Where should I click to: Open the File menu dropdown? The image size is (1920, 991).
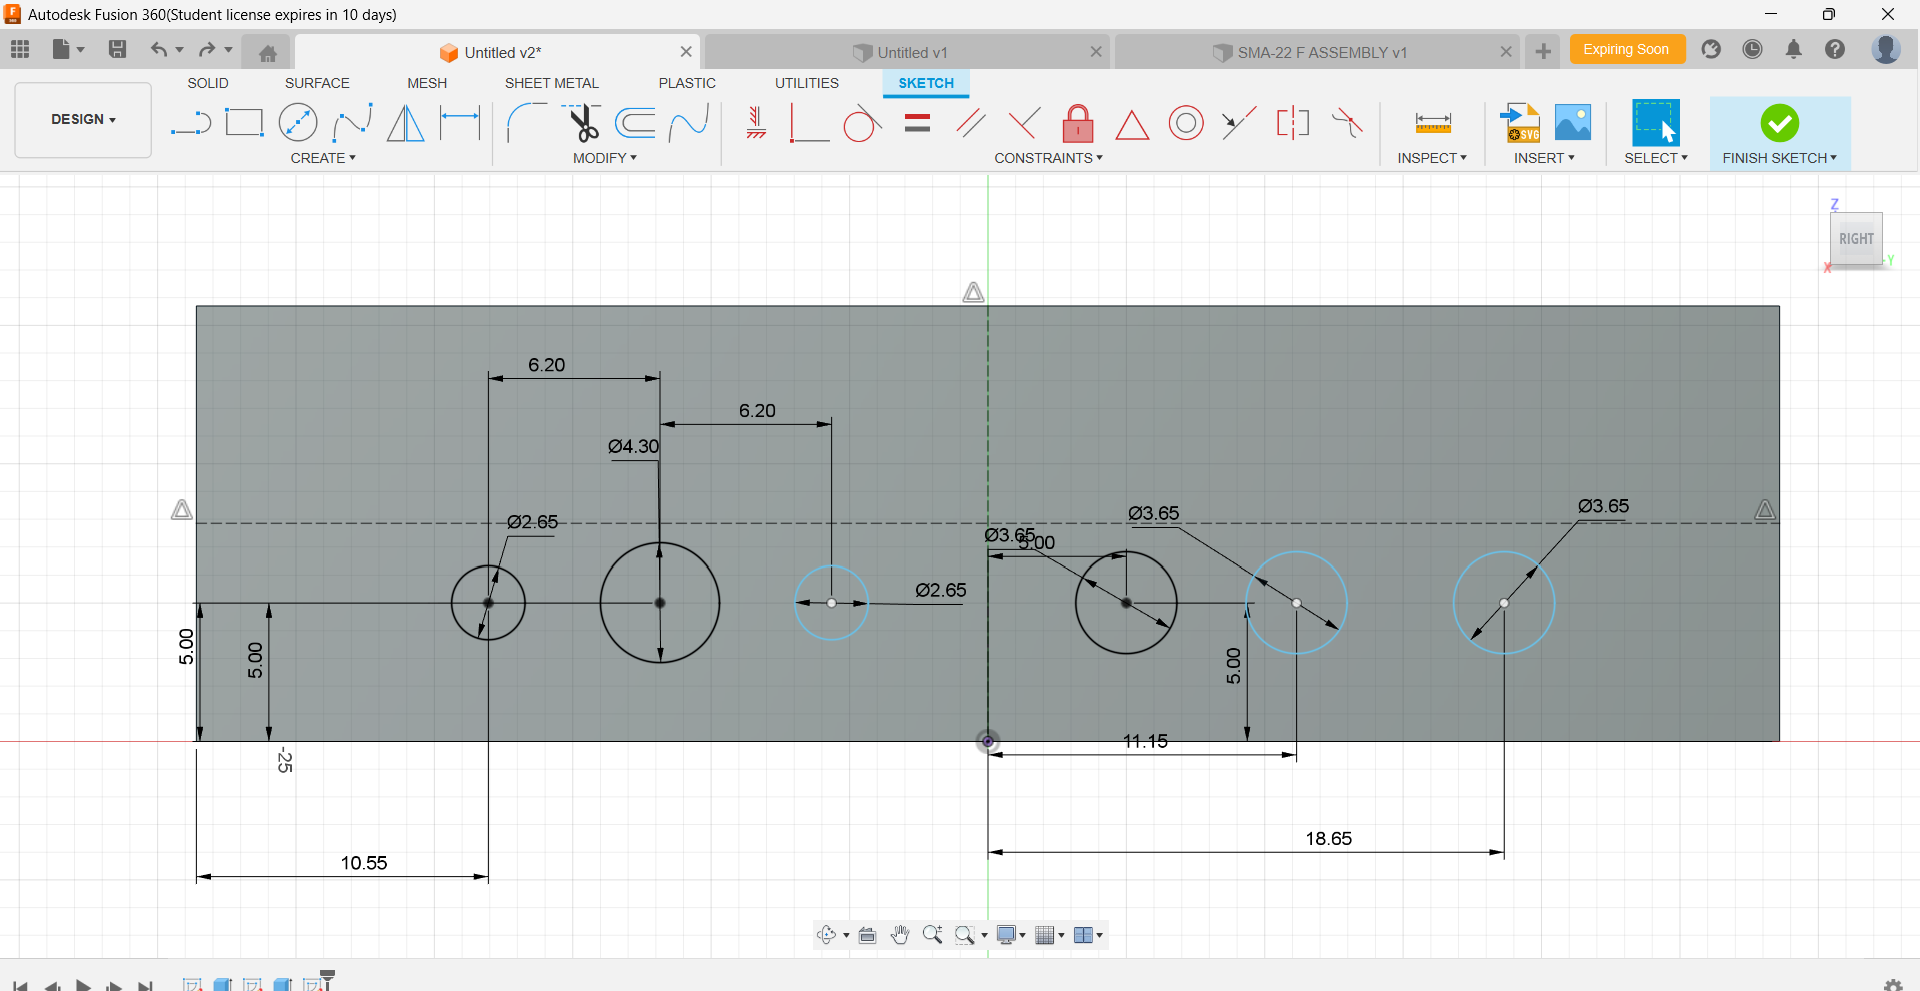click(68, 49)
